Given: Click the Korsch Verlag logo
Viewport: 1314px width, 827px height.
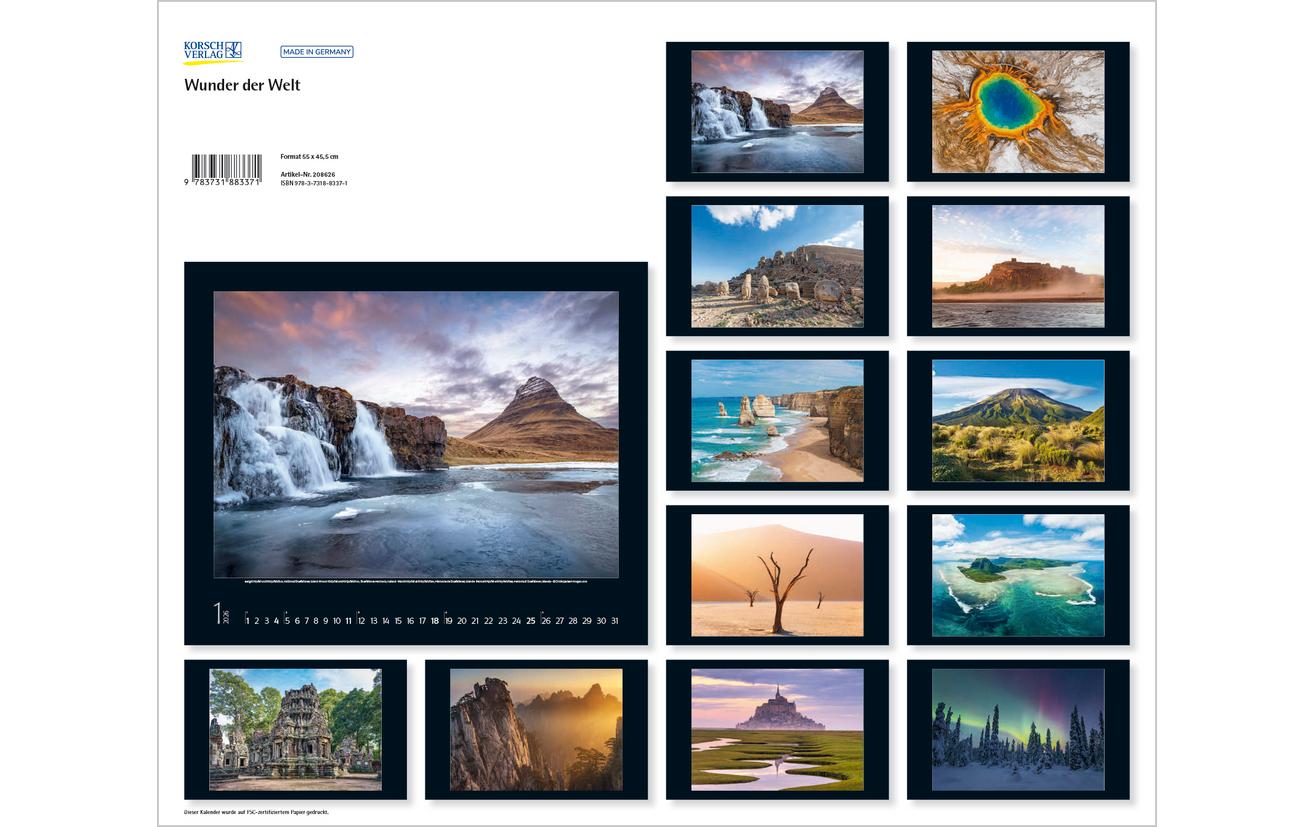Looking at the screenshot, I should (212, 52).
